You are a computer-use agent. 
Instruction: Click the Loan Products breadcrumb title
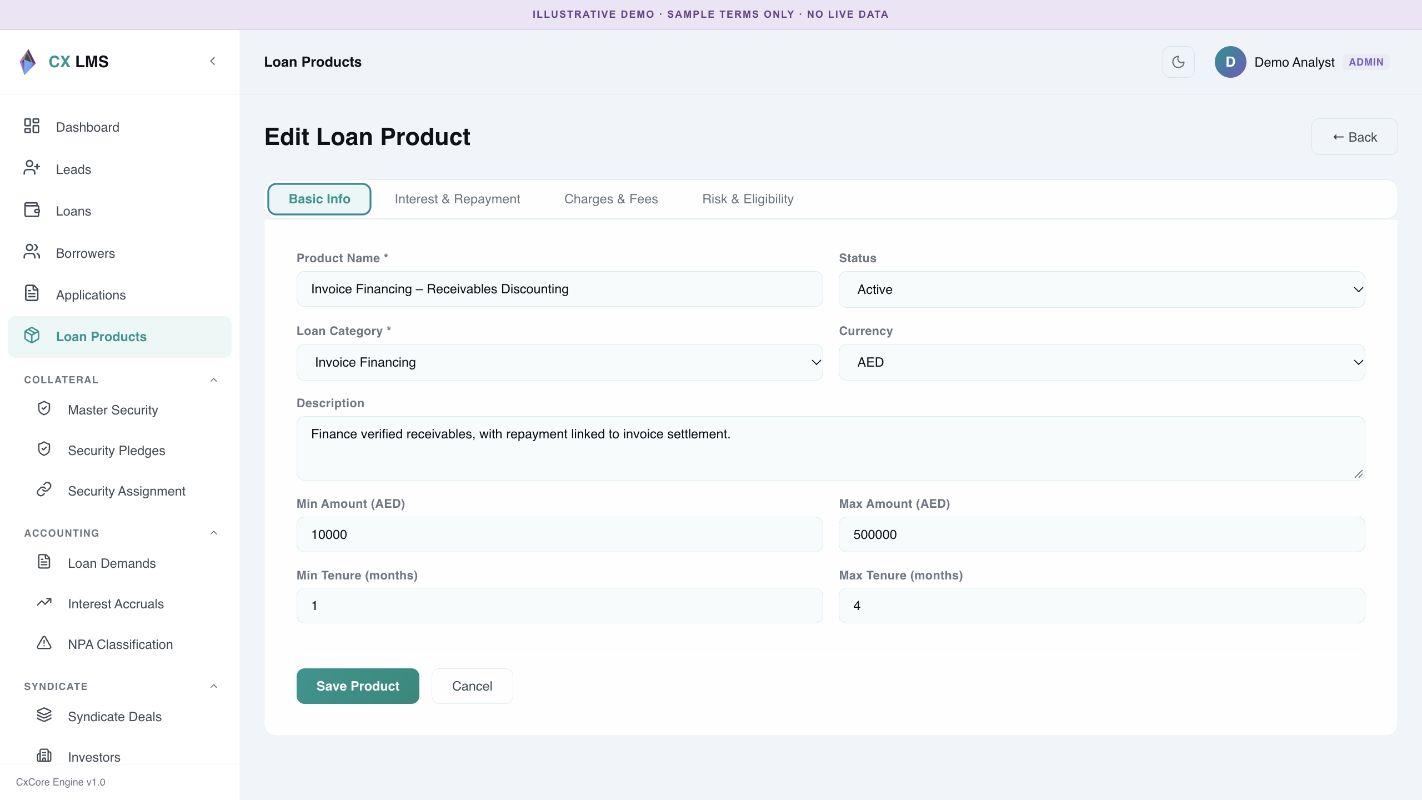tap(313, 62)
